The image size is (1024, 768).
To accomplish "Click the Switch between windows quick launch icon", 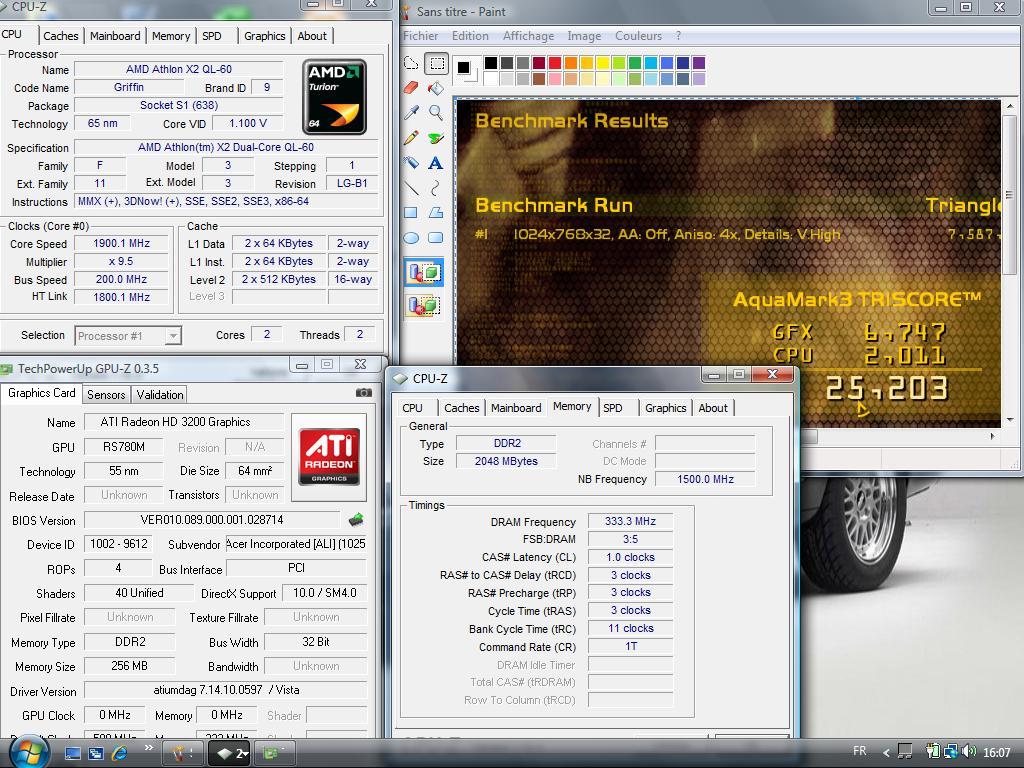I will [96, 754].
